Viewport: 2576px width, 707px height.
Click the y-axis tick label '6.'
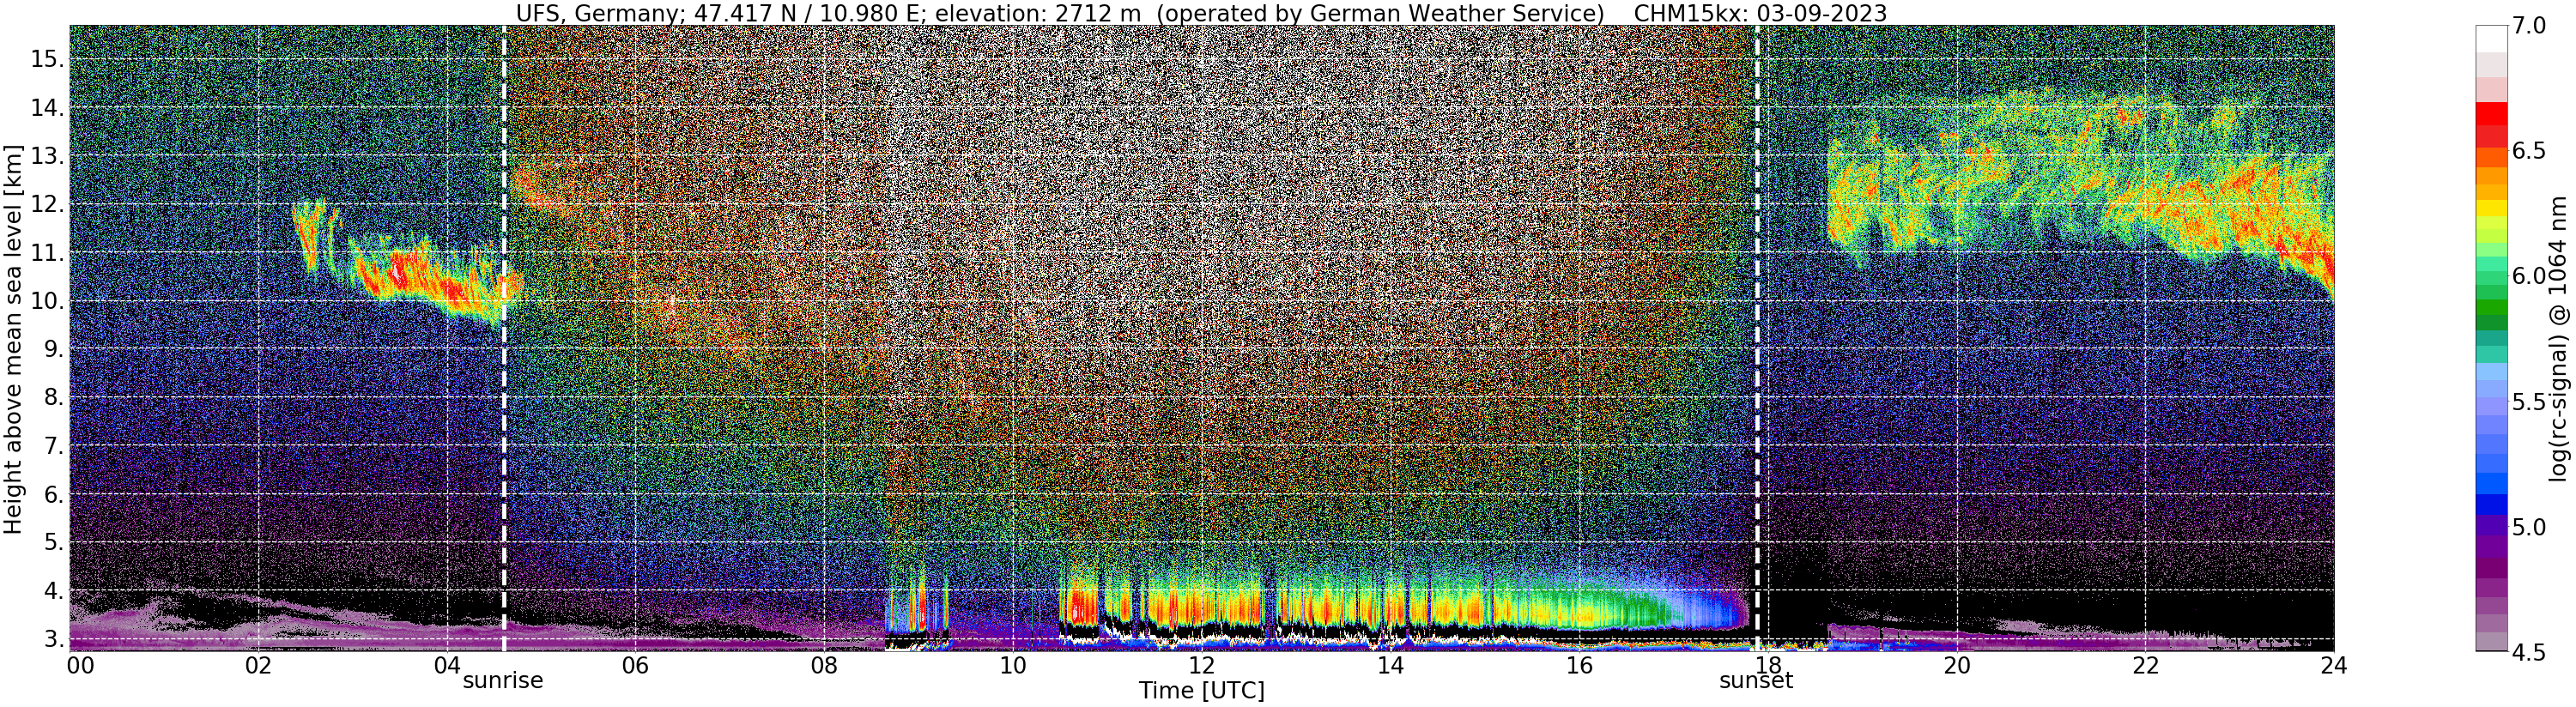point(53,494)
